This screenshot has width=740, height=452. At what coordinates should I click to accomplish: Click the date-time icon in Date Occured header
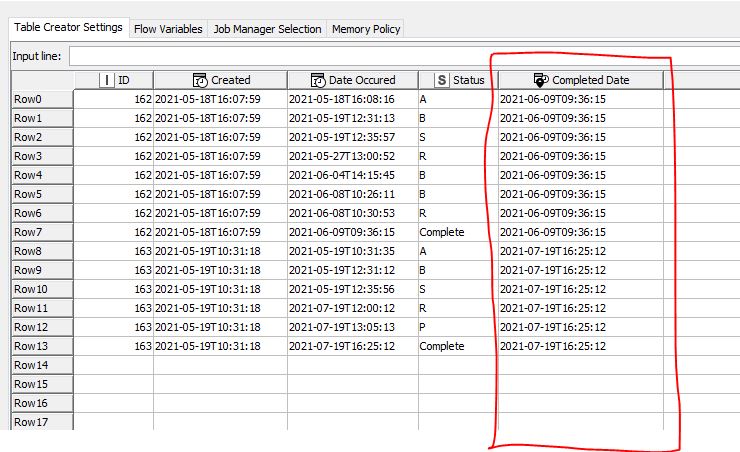(318, 80)
